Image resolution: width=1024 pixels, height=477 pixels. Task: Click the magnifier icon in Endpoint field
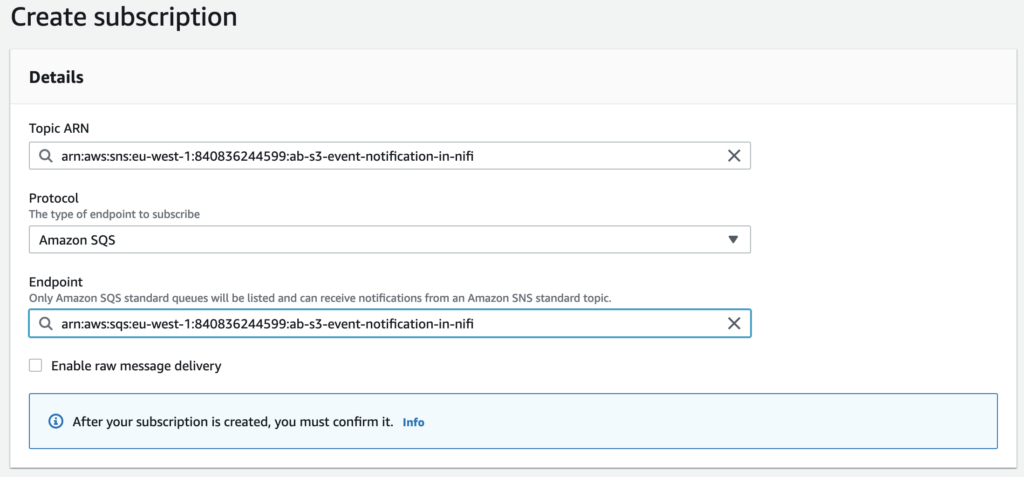46,324
